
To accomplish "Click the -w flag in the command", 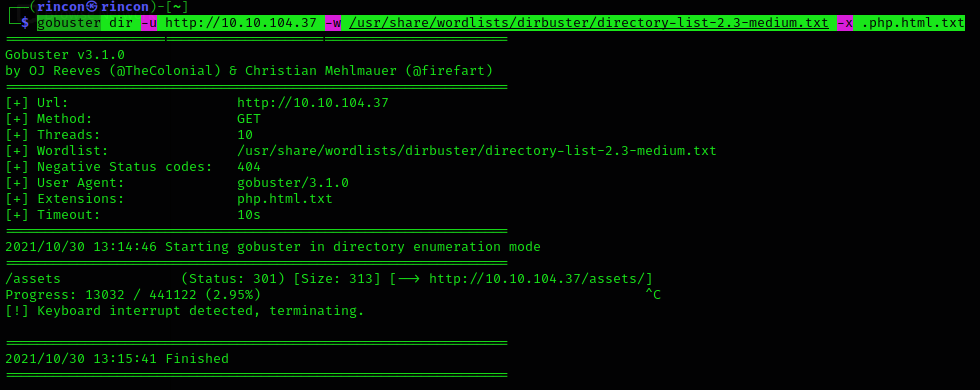I will point(333,23).
